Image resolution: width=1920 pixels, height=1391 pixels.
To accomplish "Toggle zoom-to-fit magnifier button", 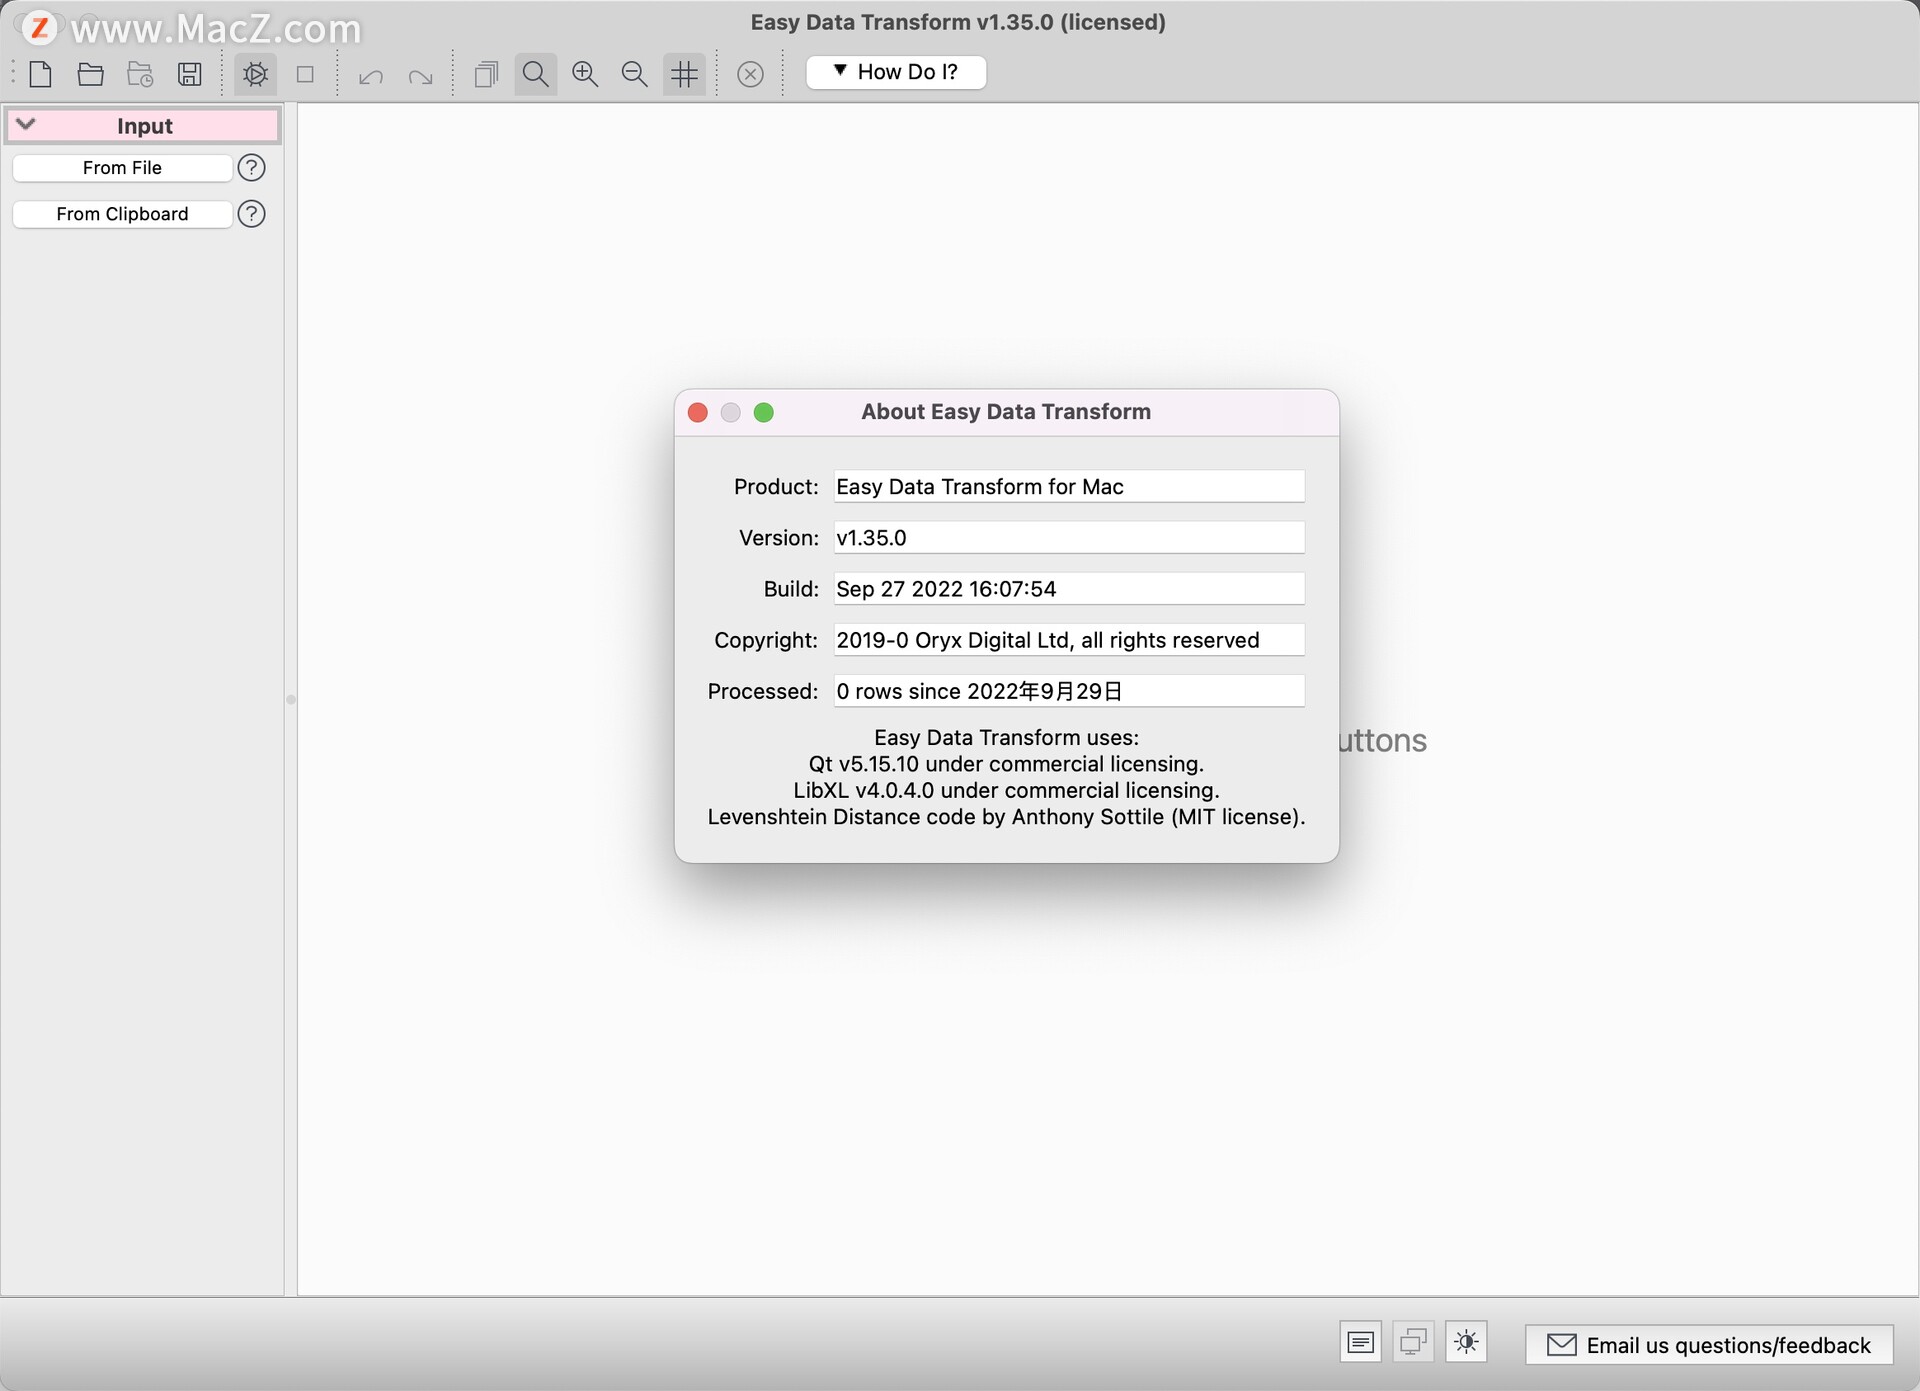I will tap(536, 74).
